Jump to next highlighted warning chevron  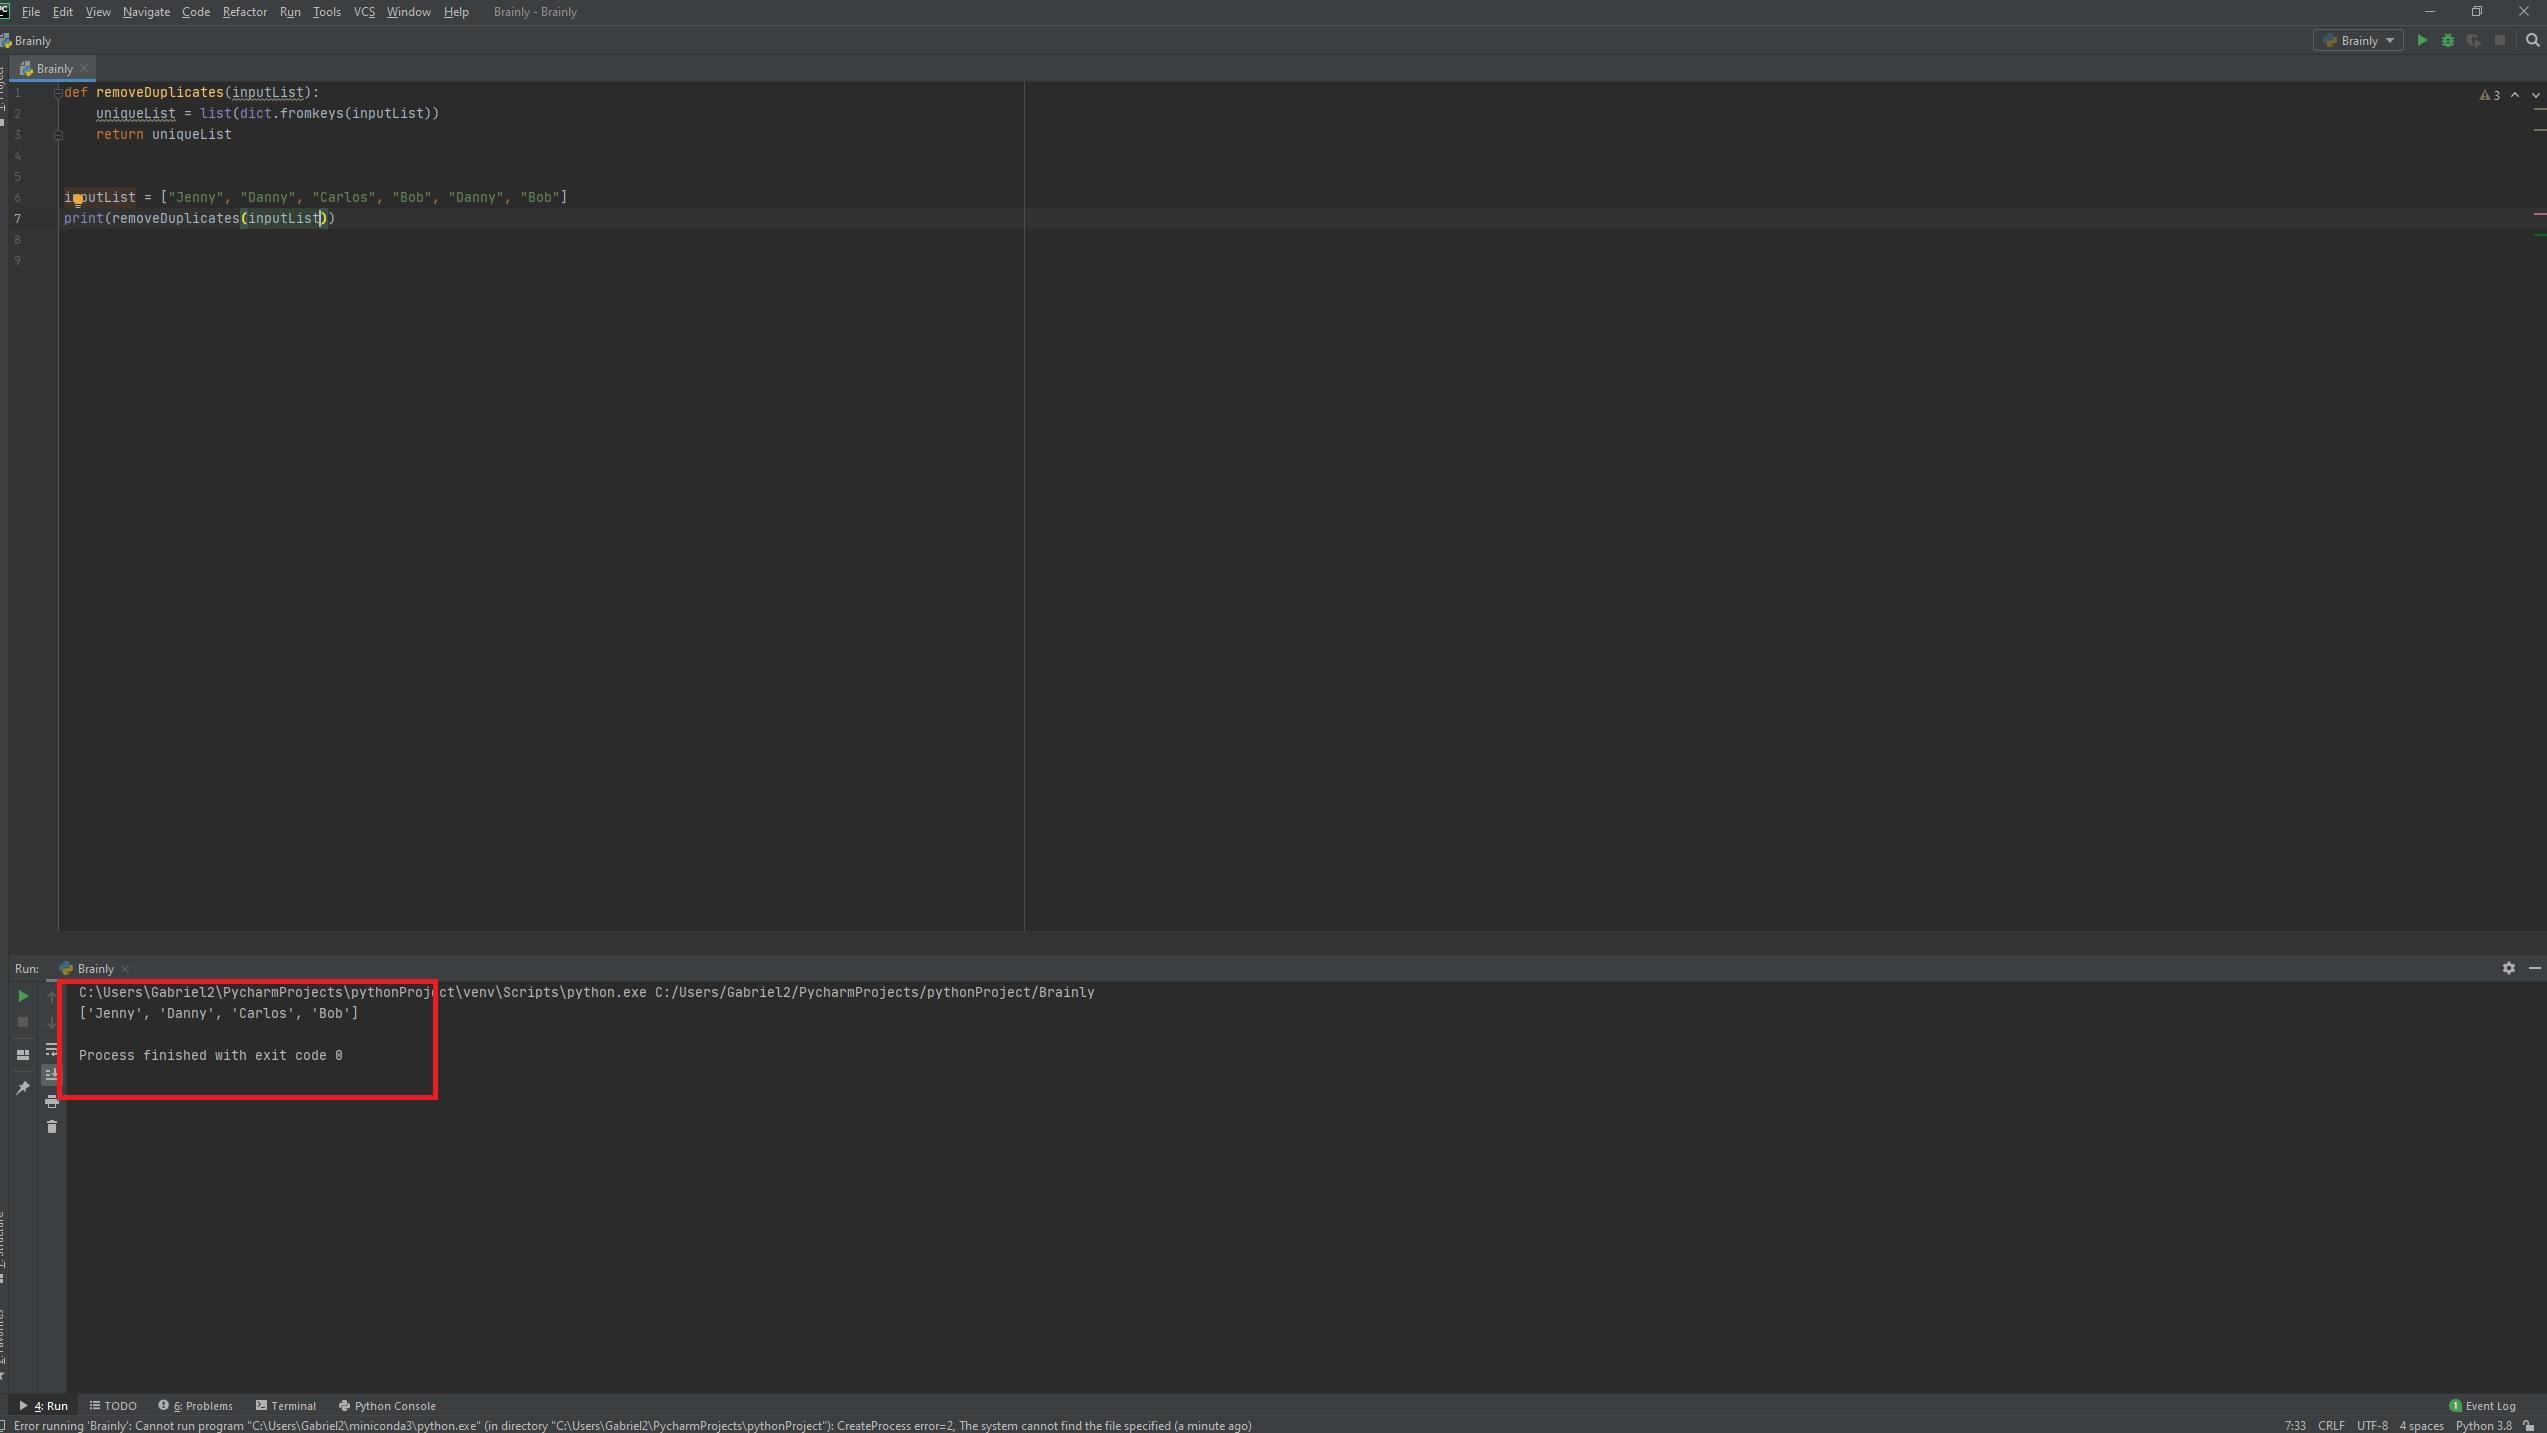(2535, 95)
